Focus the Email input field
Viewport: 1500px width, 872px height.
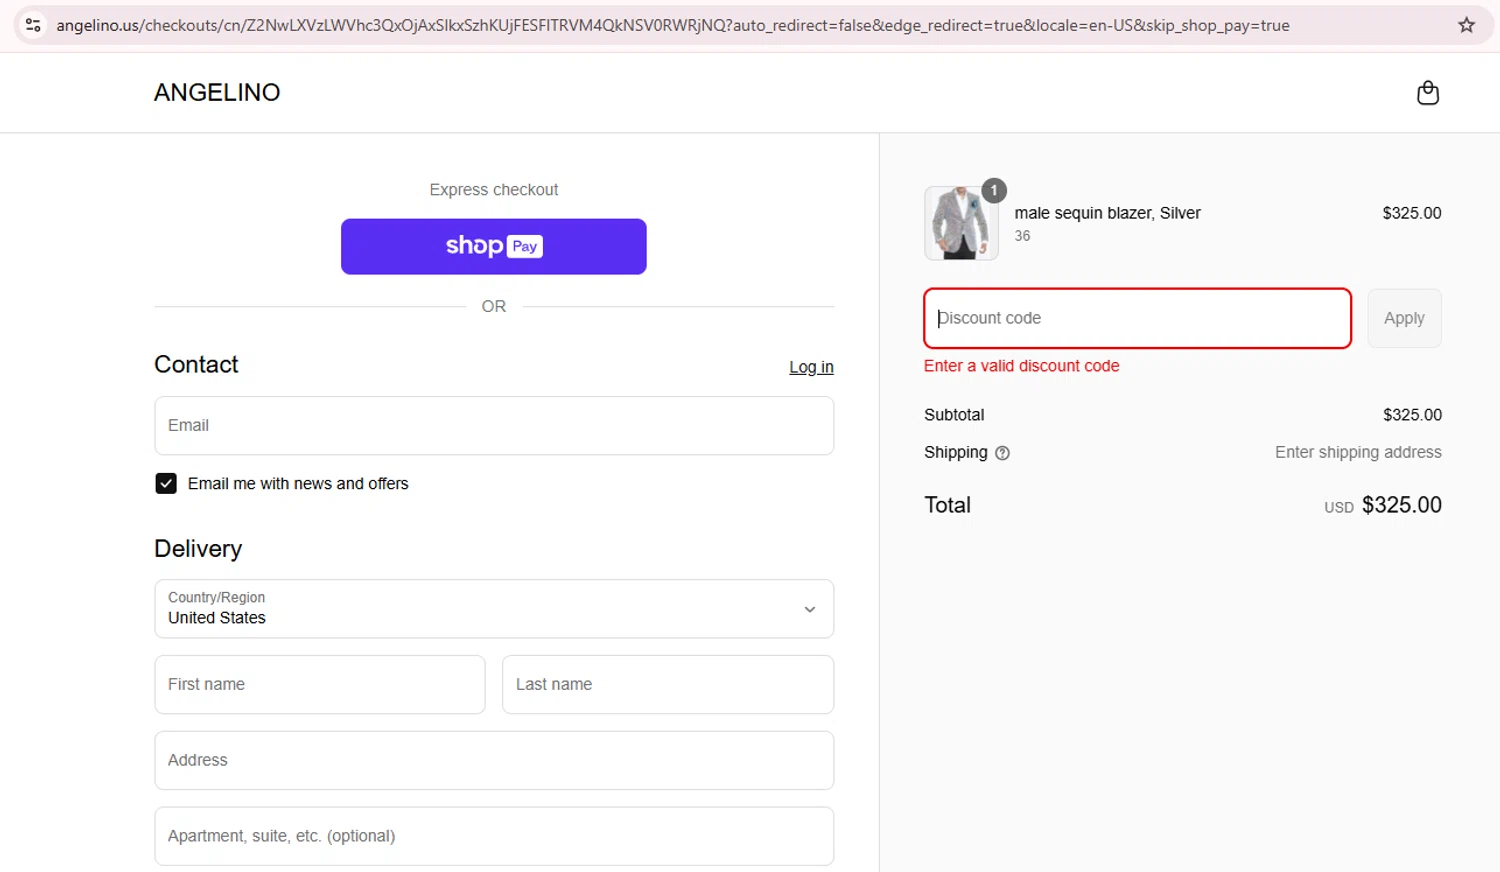(494, 426)
